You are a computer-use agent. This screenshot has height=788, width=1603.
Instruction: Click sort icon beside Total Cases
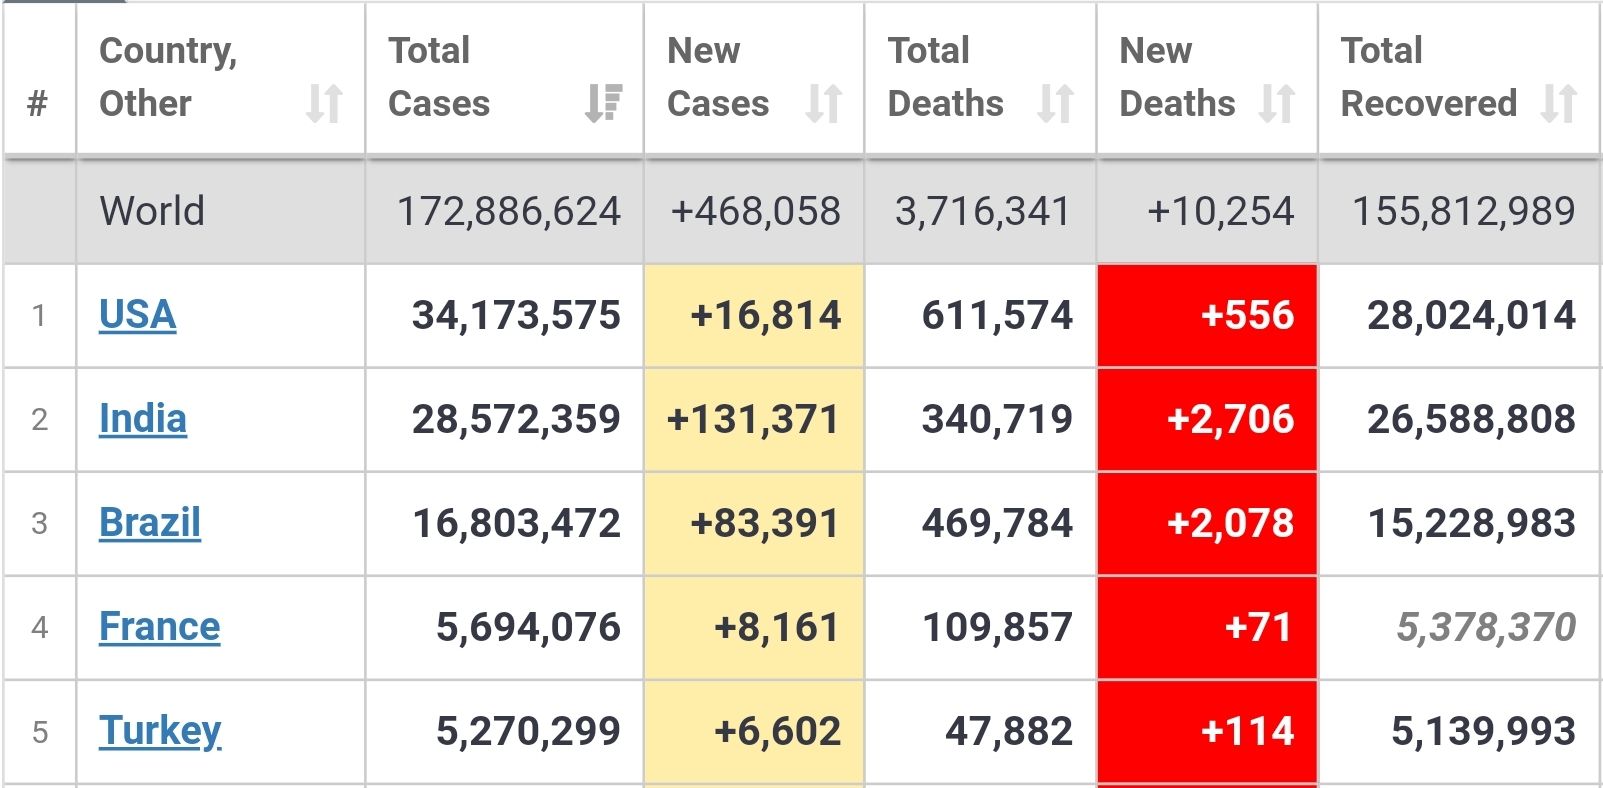click(x=603, y=103)
